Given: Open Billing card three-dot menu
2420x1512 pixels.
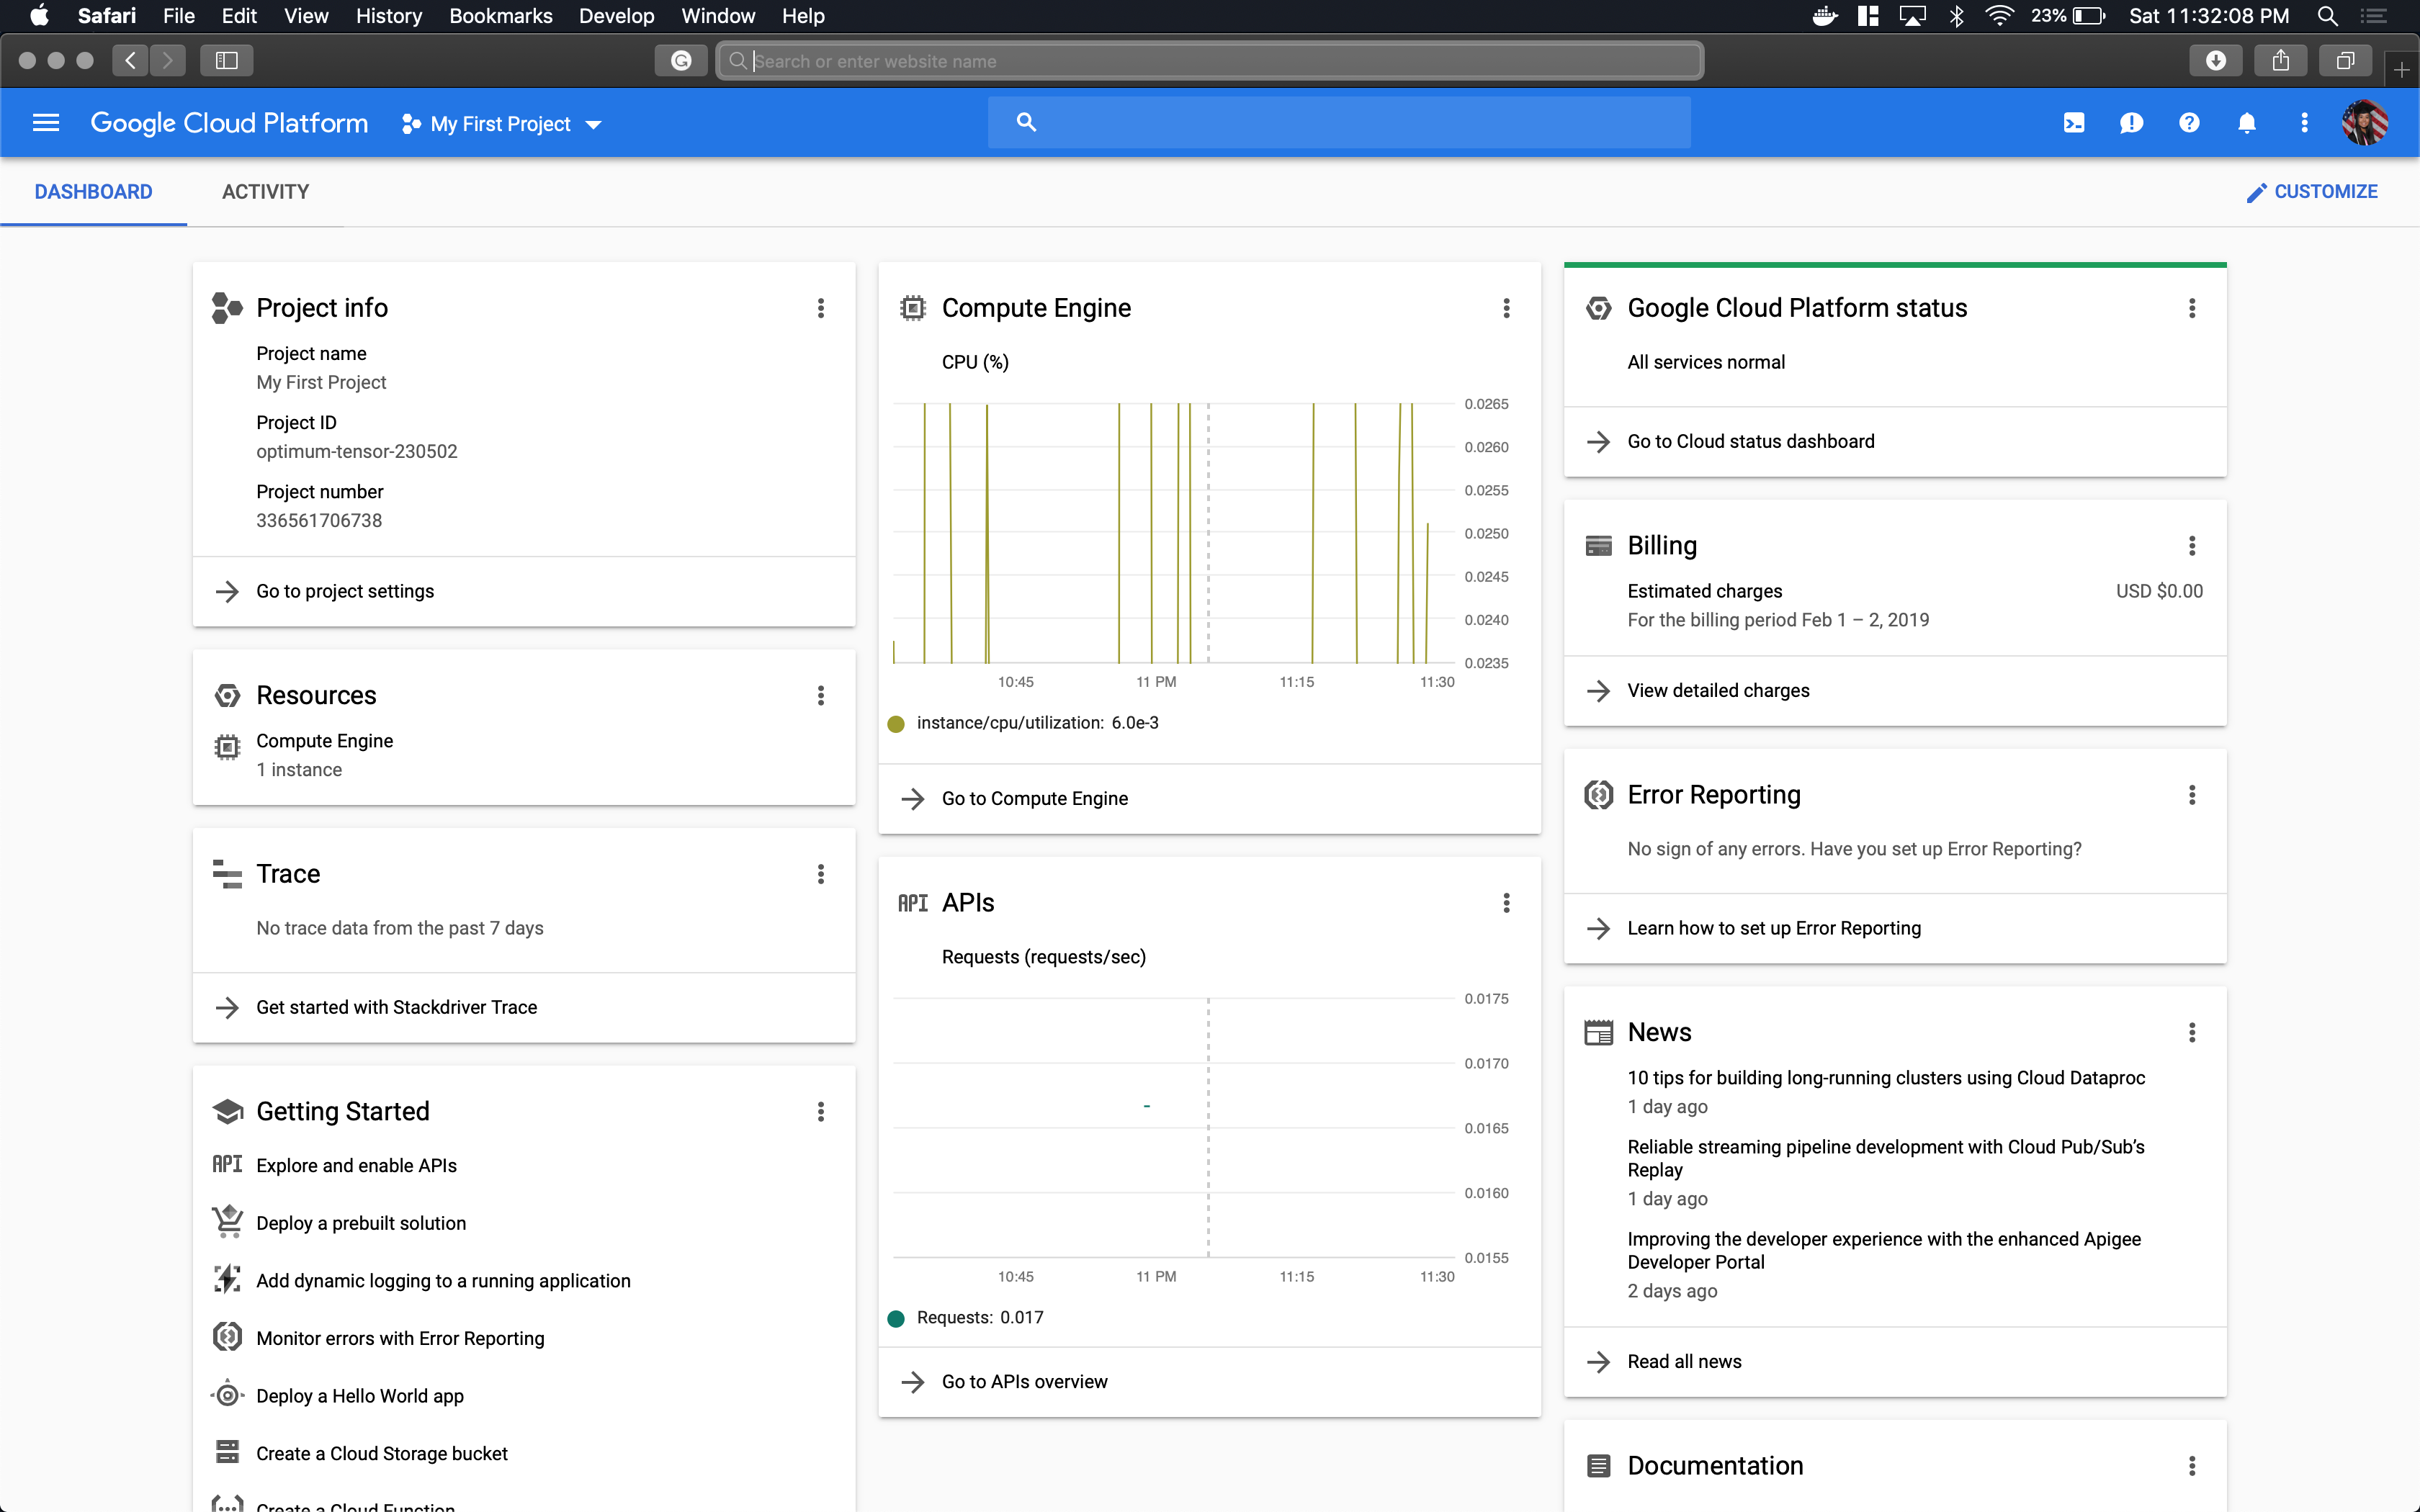Looking at the screenshot, I should point(2192,546).
